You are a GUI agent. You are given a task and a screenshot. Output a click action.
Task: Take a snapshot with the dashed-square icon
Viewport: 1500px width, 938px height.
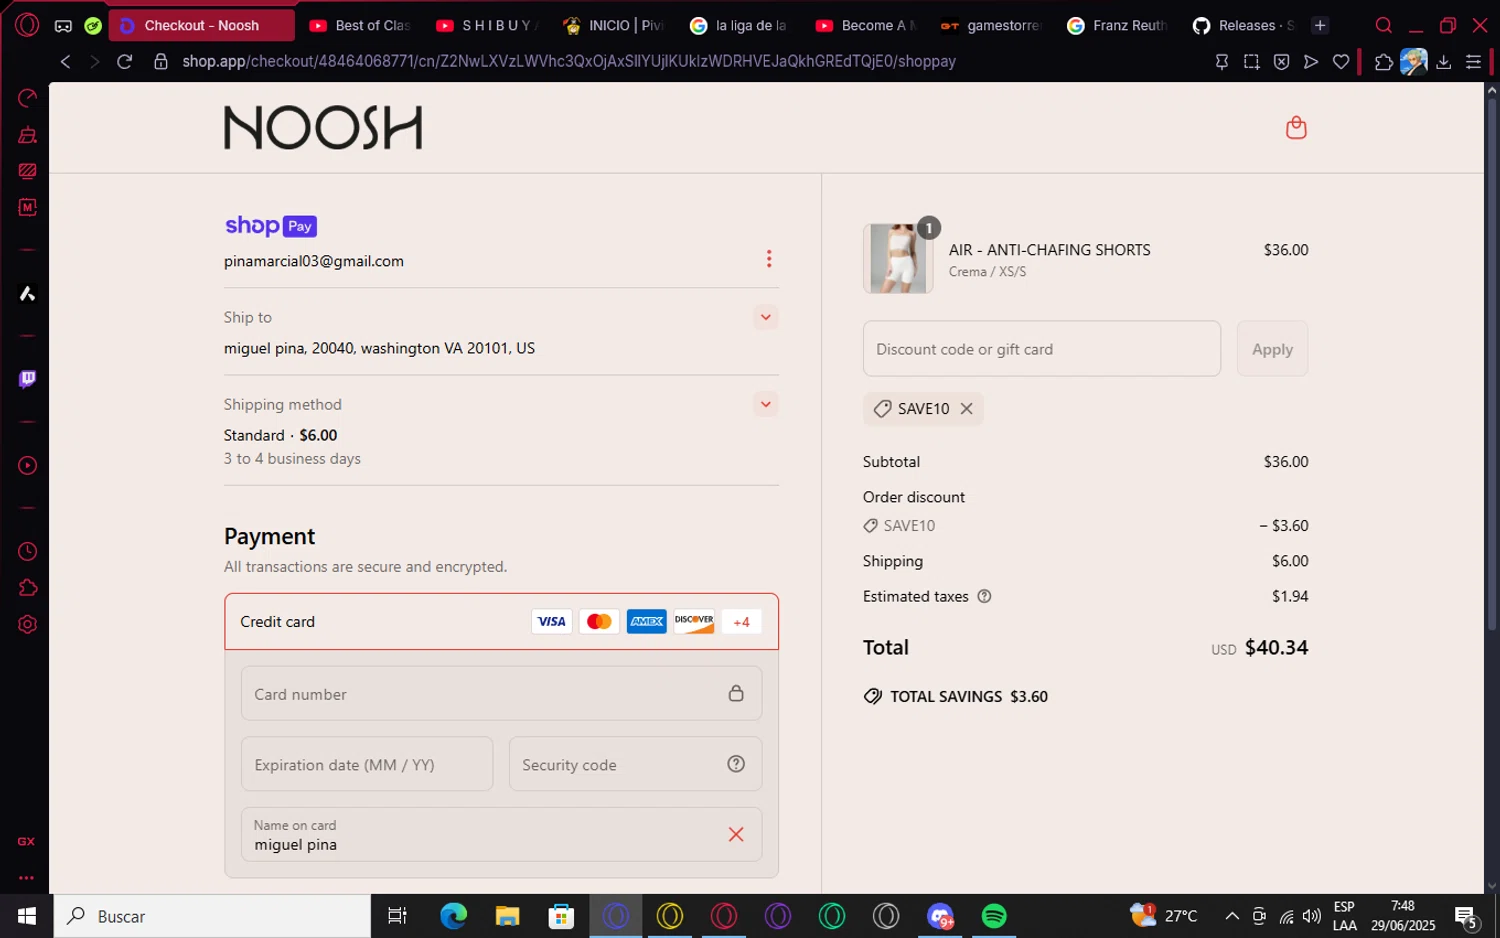click(x=1251, y=62)
